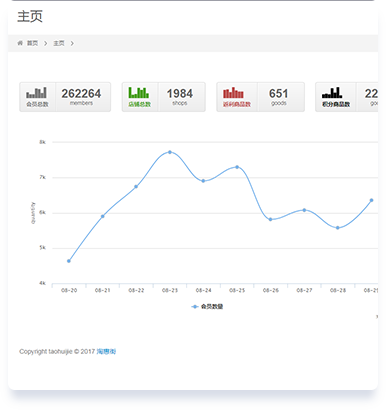Click the black points goods chart icon
Image resolution: width=386 pixels, height=410 pixels.
[x=332, y=93]
